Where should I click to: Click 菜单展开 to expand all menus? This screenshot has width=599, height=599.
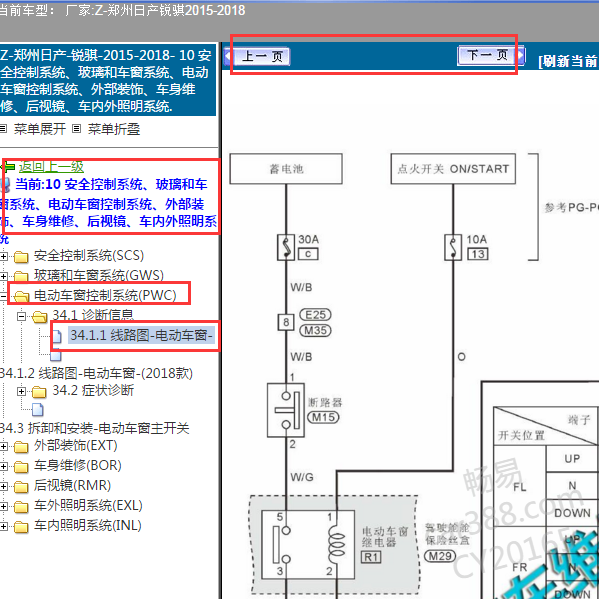(x=40, y=129)
